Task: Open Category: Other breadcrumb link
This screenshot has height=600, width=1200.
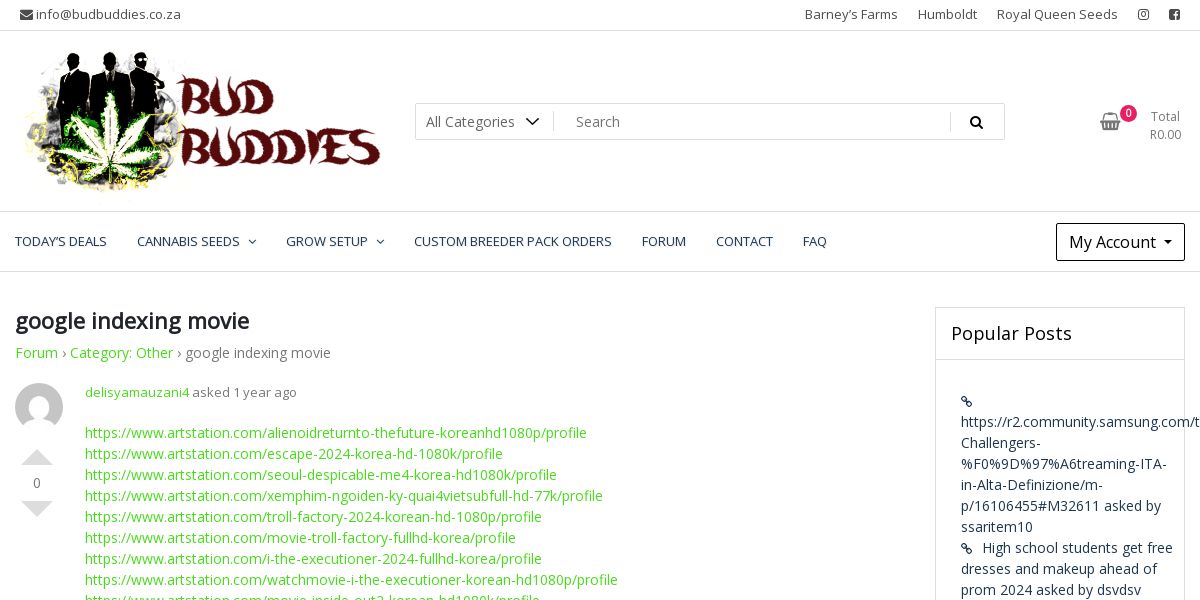Action: click(x=121, y=353)
